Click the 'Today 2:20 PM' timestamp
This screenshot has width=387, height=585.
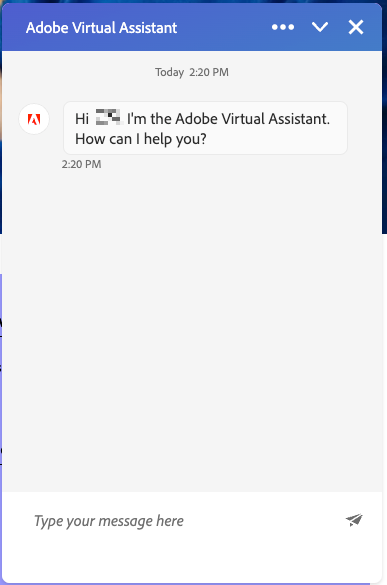coord(192,72)
